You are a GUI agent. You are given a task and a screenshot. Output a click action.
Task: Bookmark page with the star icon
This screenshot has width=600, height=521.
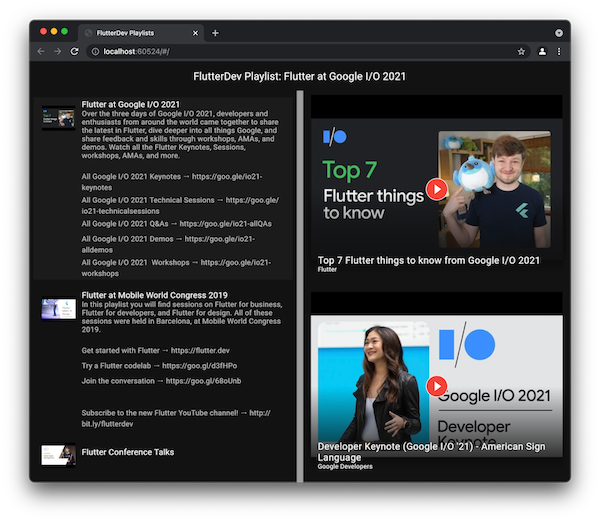tap(521, 51)
